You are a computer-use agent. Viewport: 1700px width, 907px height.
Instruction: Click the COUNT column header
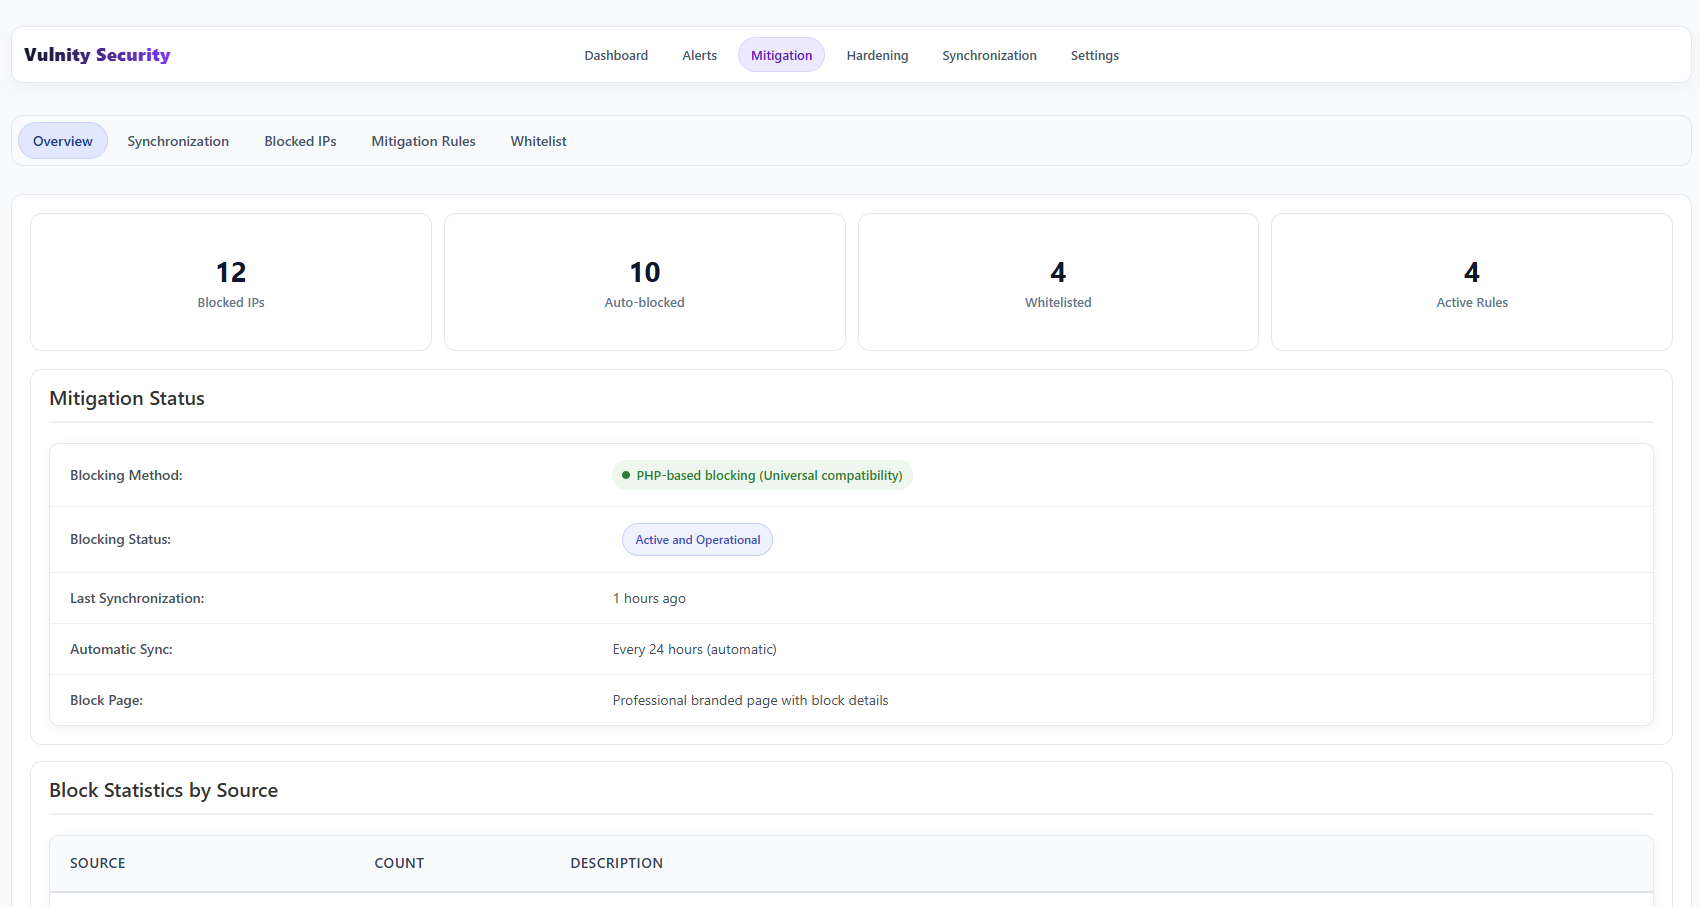coord(399,862)
